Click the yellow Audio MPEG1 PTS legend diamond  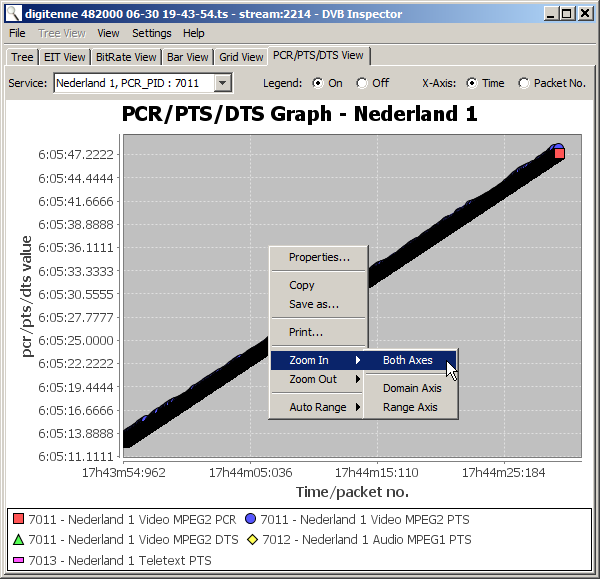[x=253, y=540]
